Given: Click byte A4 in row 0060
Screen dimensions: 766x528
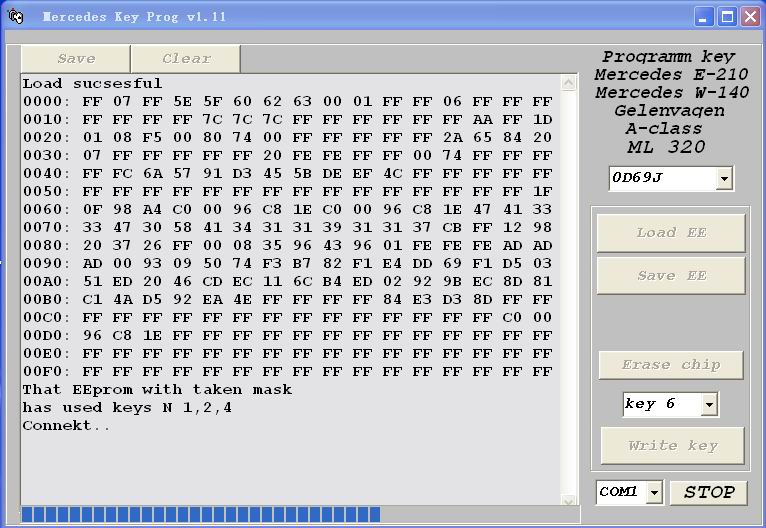Looking at the screenshot, I should 152,210.
